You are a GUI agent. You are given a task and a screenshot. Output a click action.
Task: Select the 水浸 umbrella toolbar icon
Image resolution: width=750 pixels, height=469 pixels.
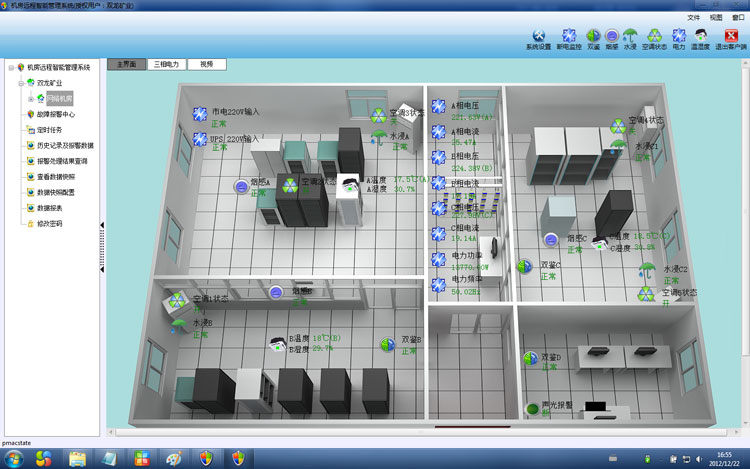[x=630, y=37]
